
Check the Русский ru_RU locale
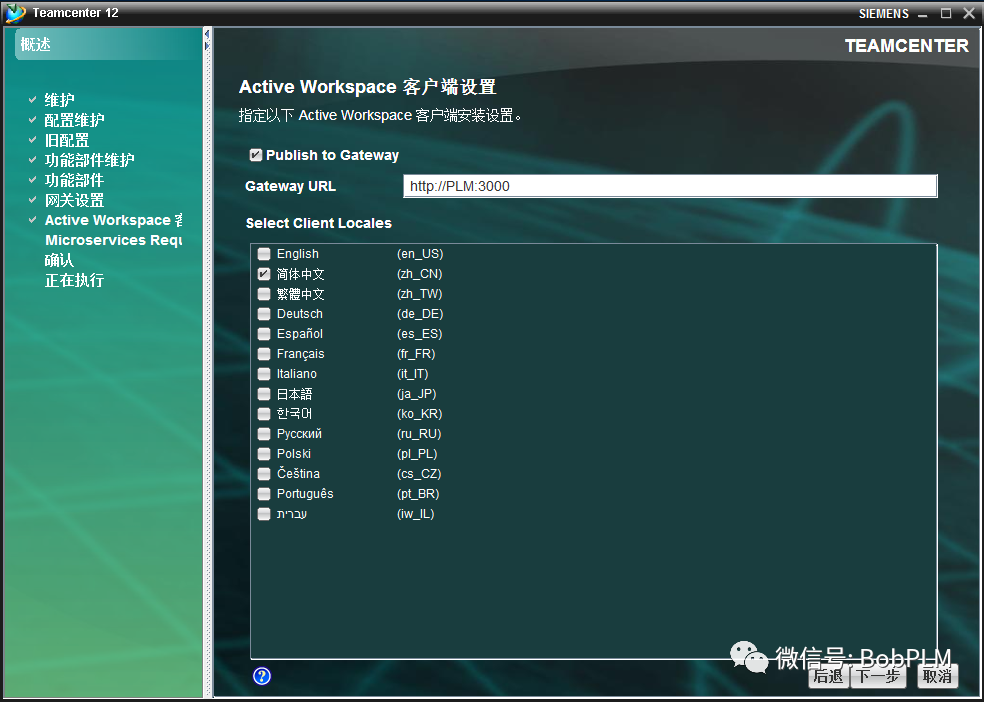[264, 434]
